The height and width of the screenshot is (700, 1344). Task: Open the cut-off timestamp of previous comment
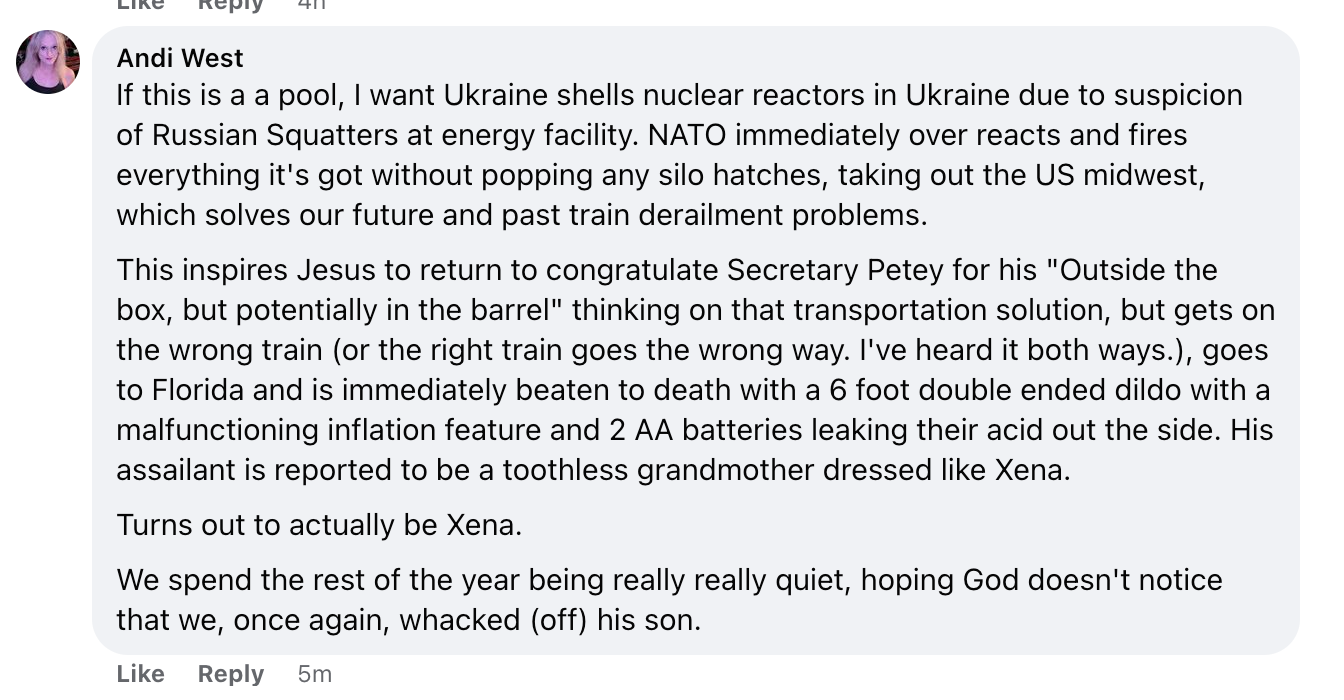coord(312,5)
